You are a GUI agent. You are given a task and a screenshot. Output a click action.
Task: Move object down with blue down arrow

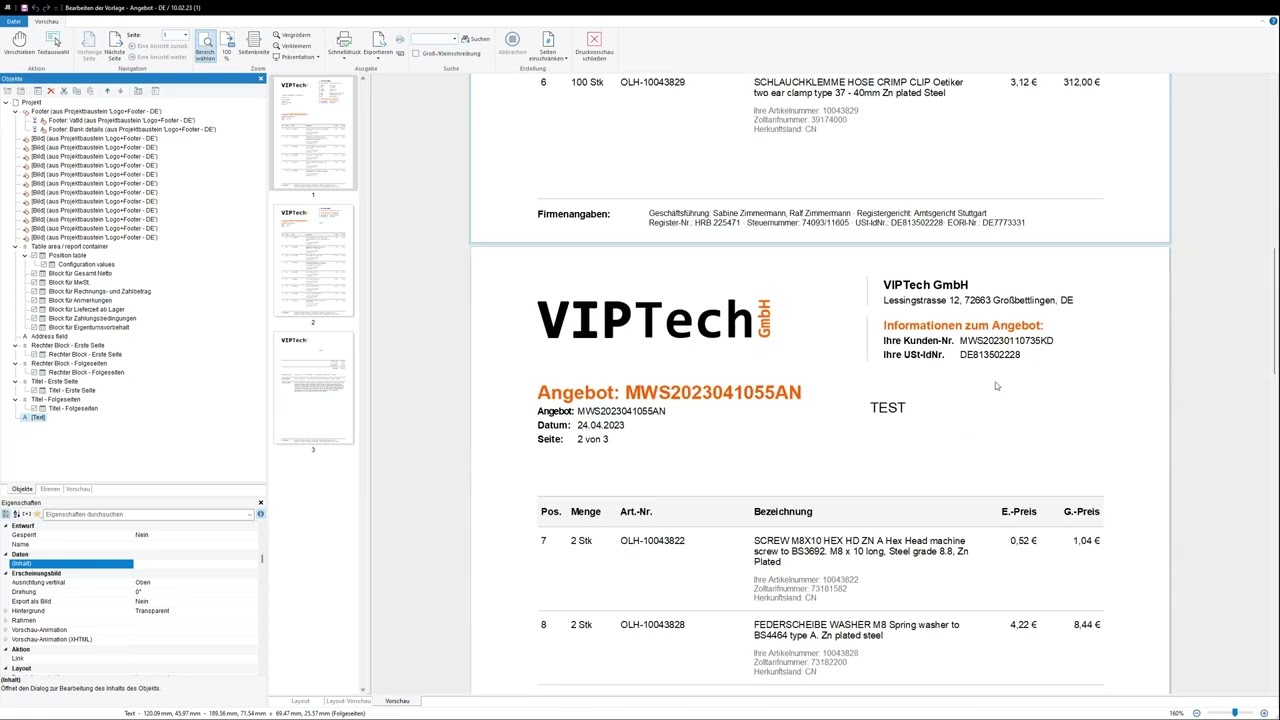120,91
